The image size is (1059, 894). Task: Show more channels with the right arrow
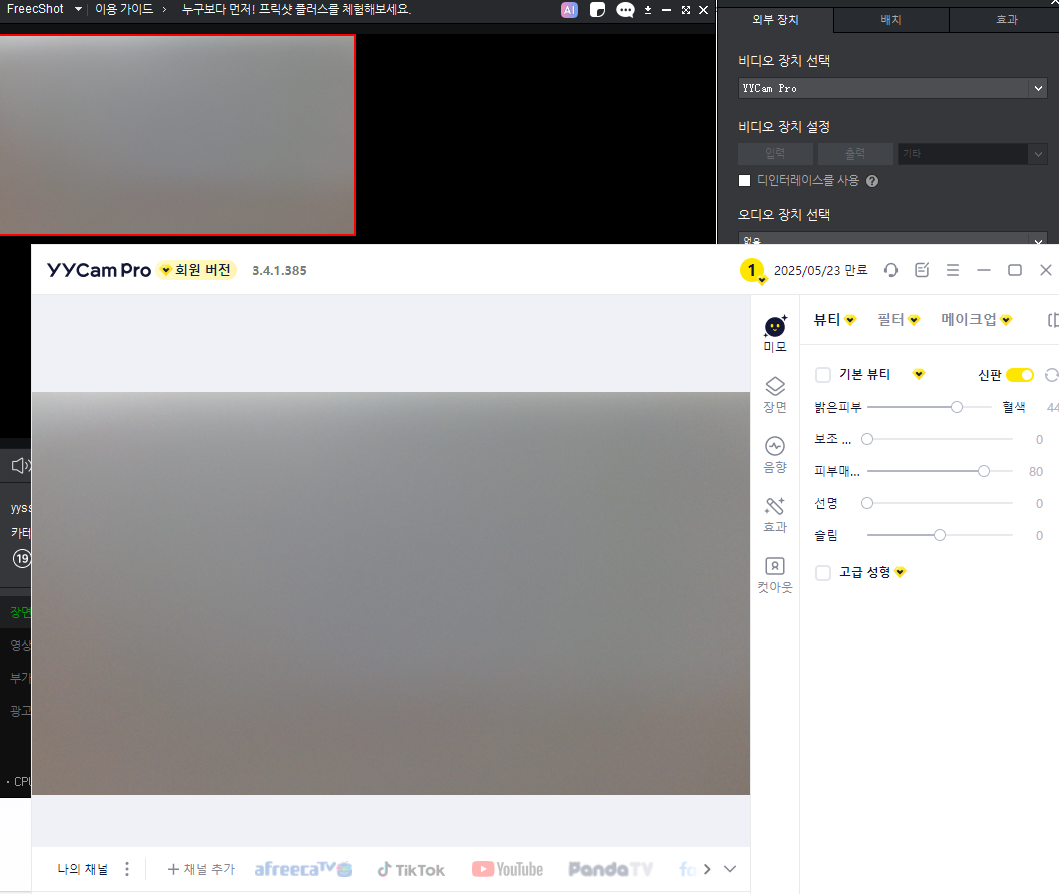pyautogui.click(x=707, y=869)
